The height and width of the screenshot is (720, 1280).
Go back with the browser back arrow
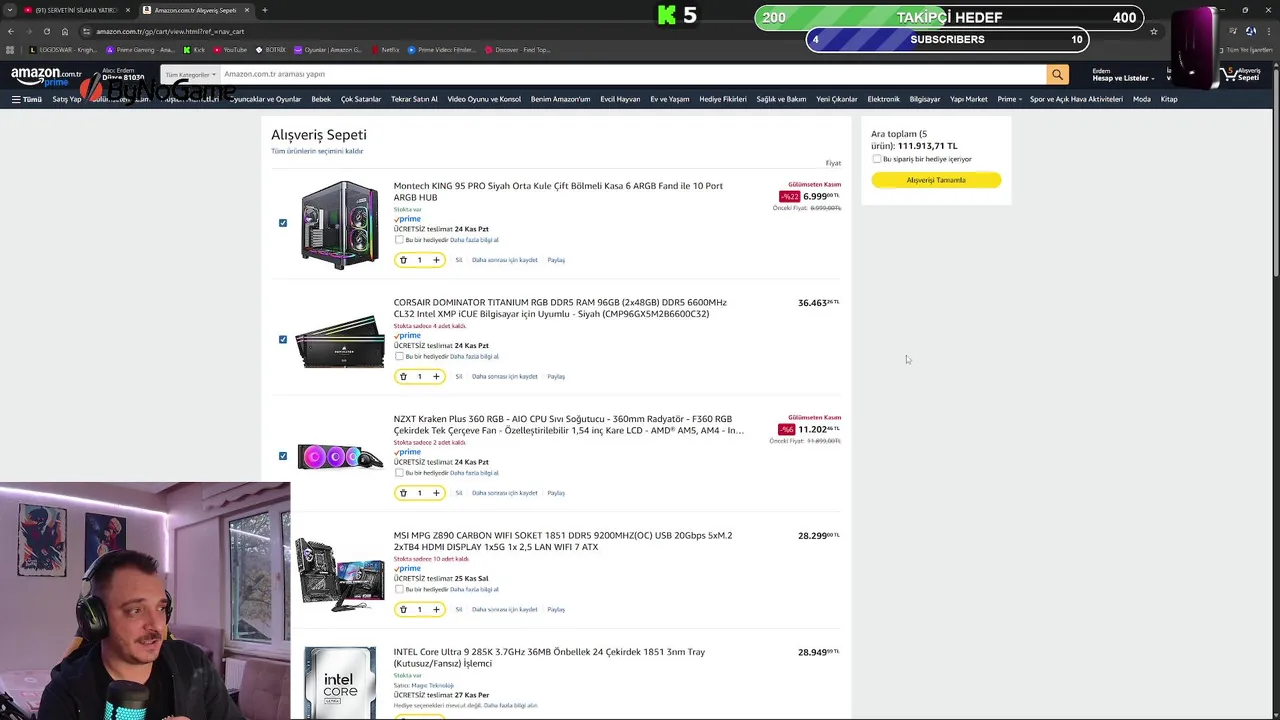pyautogui.click(x=11, y=31)
